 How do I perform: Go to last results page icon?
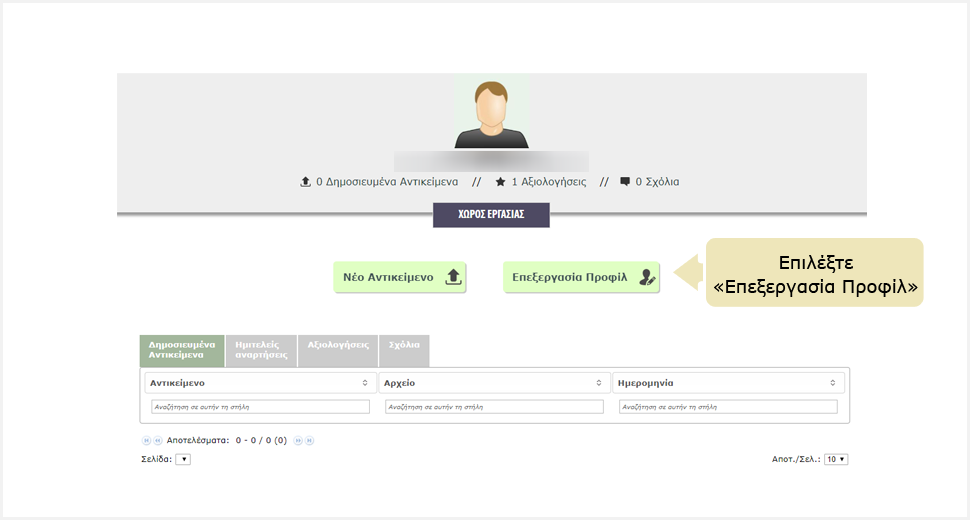click(x=309, y=440)
